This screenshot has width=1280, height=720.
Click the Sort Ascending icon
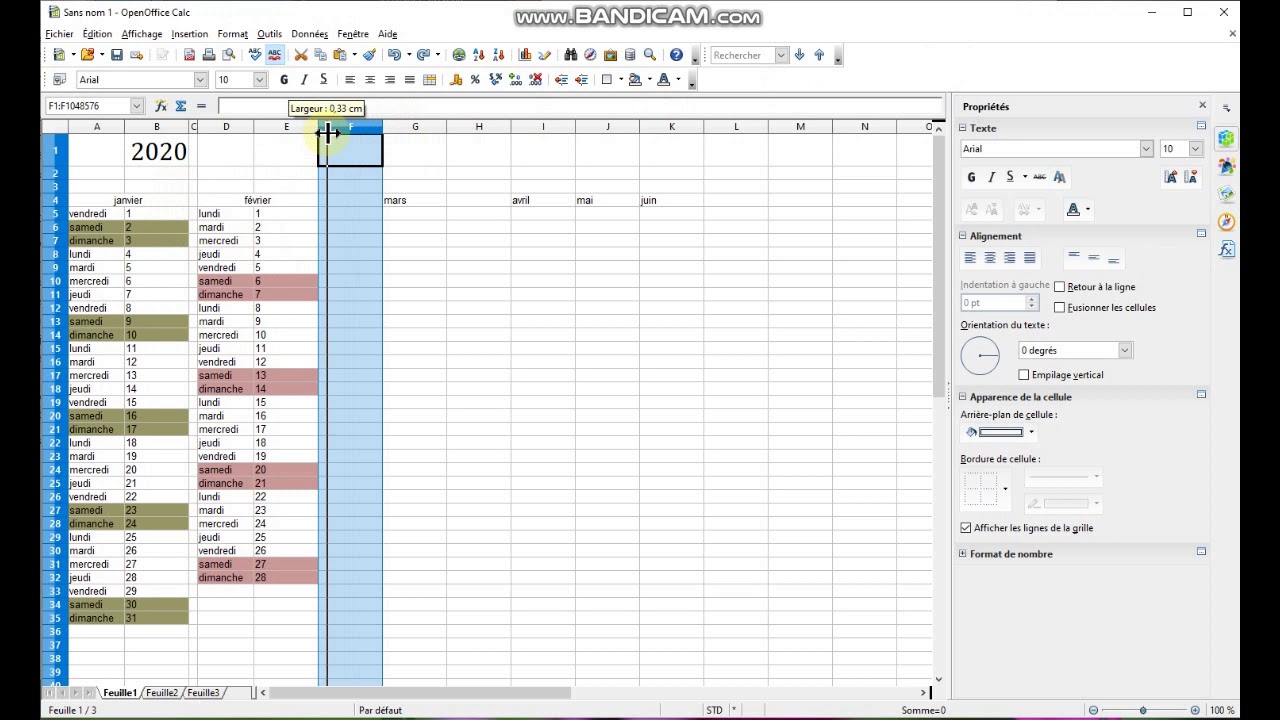tap(479, 55)
